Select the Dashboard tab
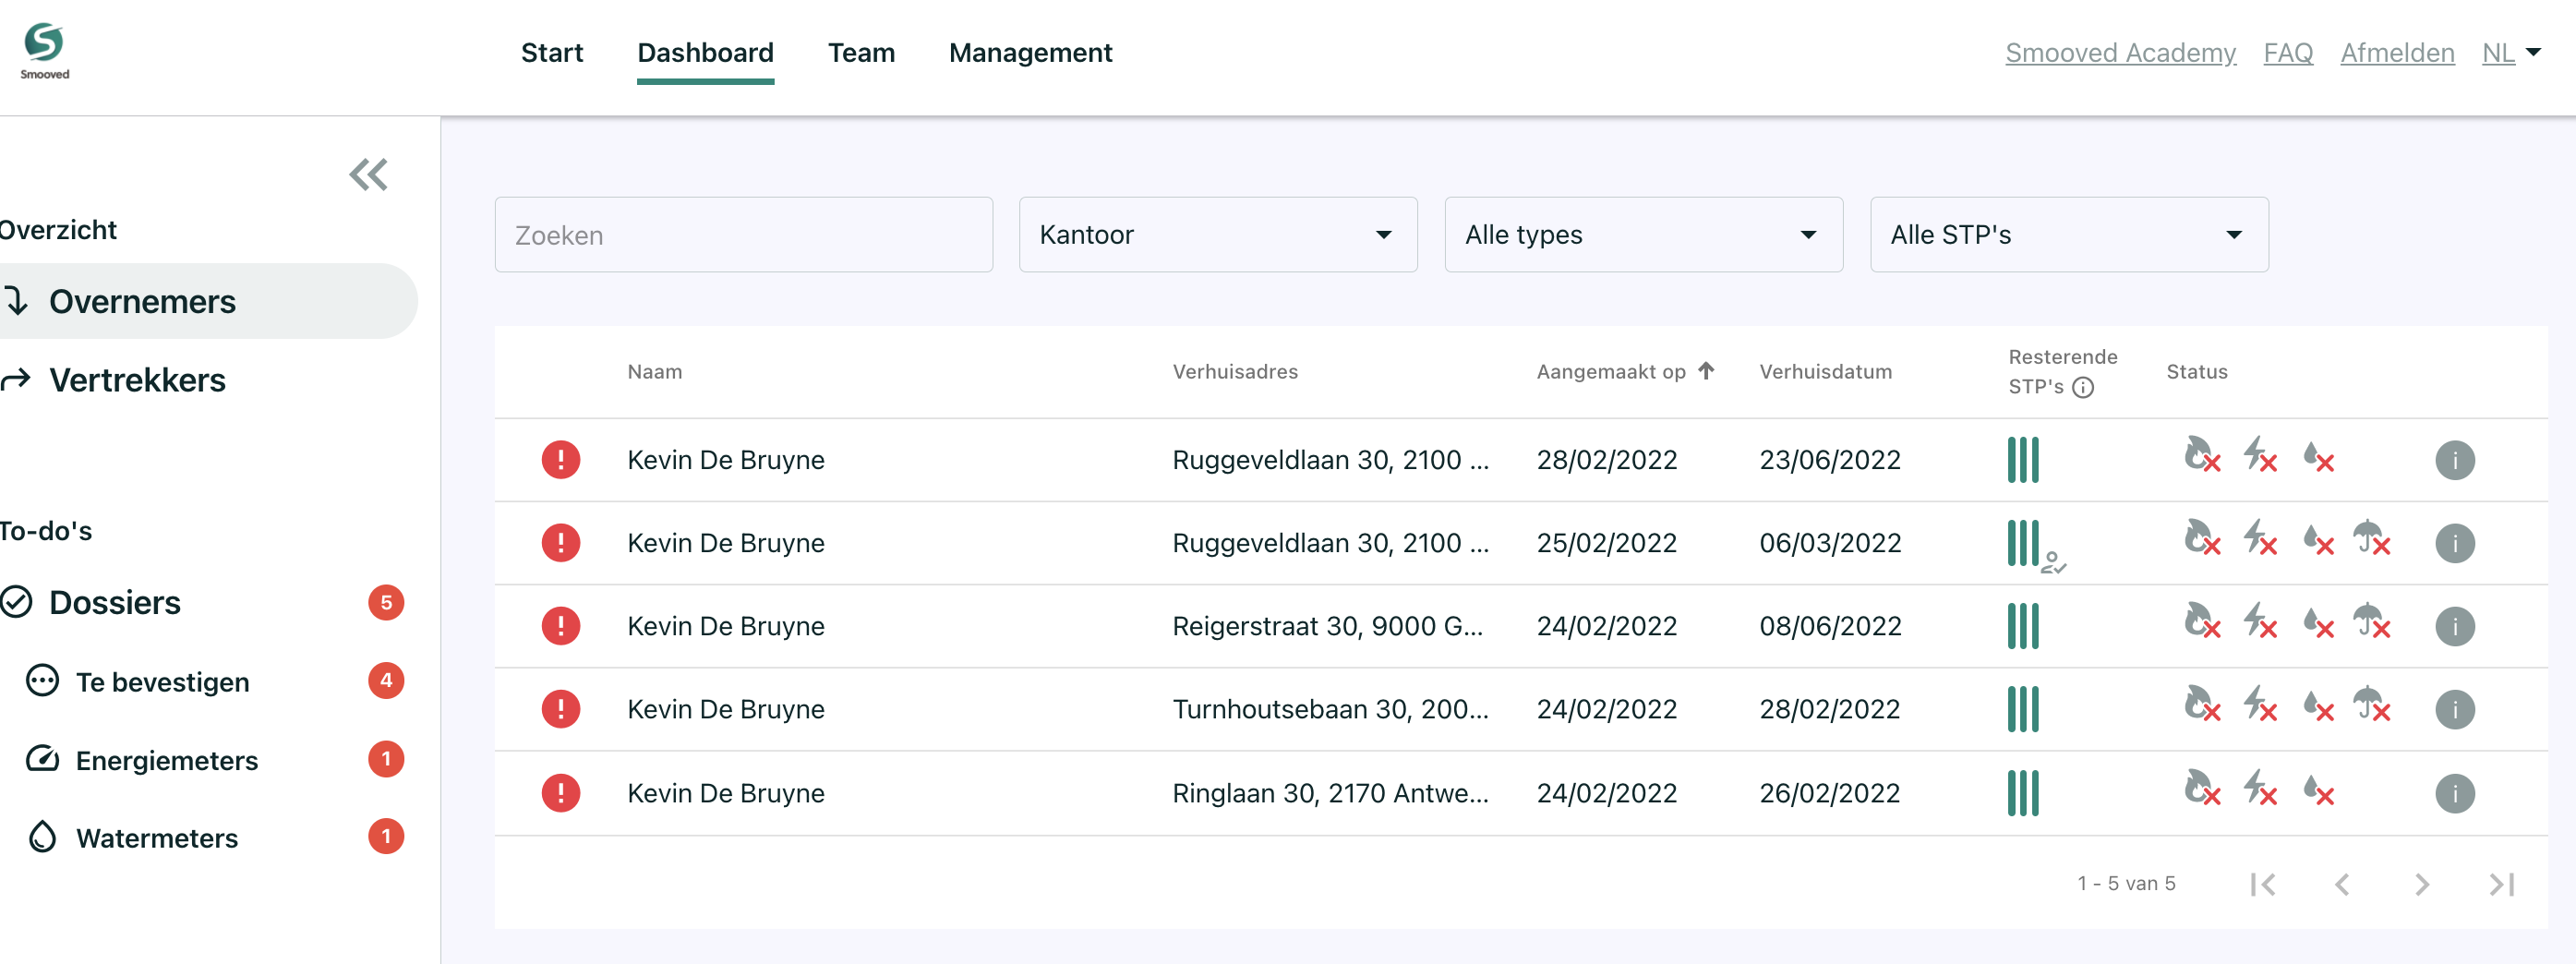 coord(705,53)
